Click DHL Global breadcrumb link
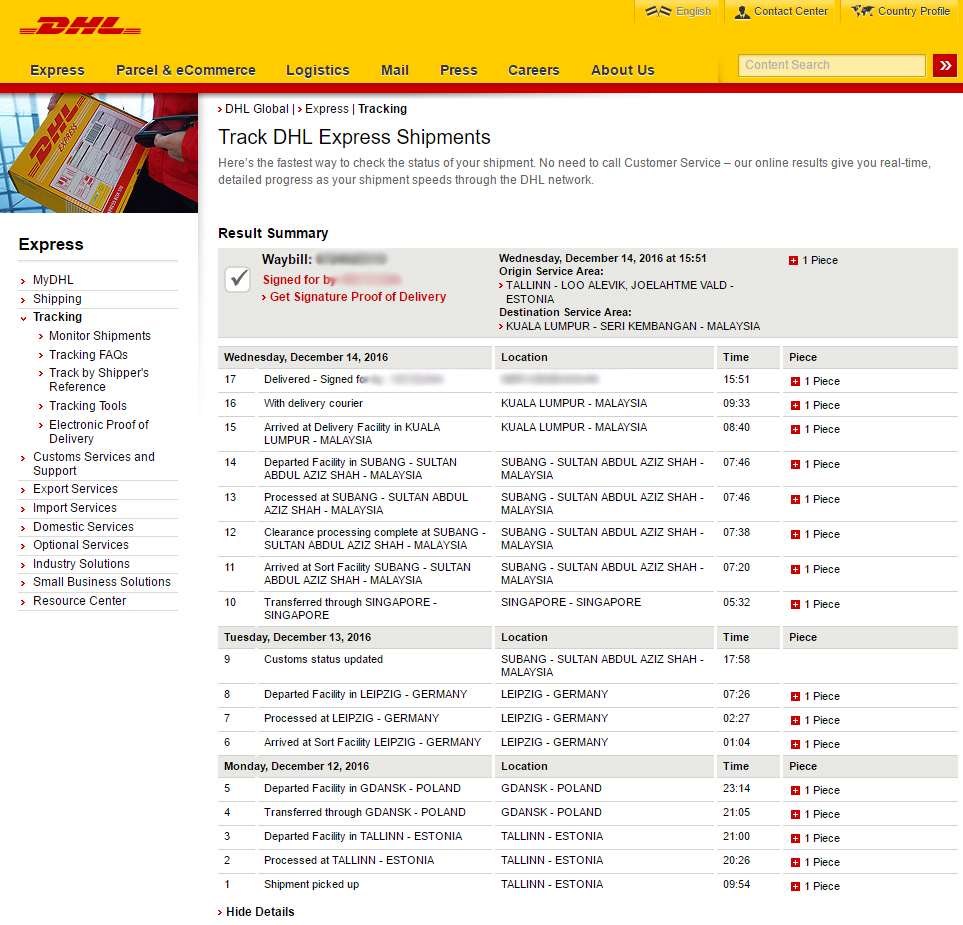 (257, 109)
